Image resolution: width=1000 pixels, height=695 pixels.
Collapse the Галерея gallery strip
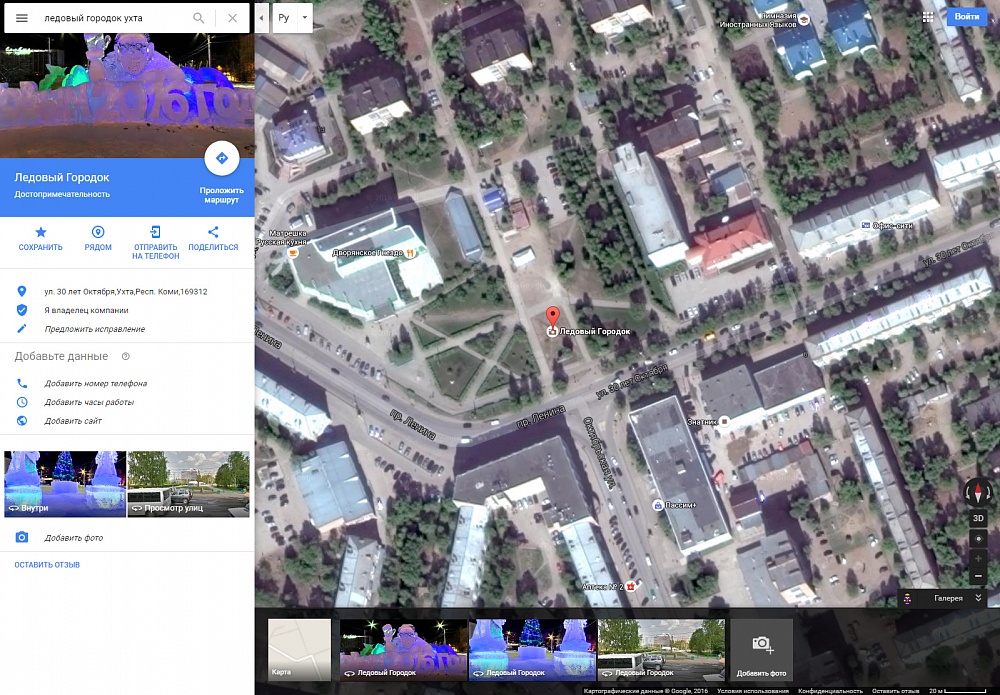coord(978,598)
